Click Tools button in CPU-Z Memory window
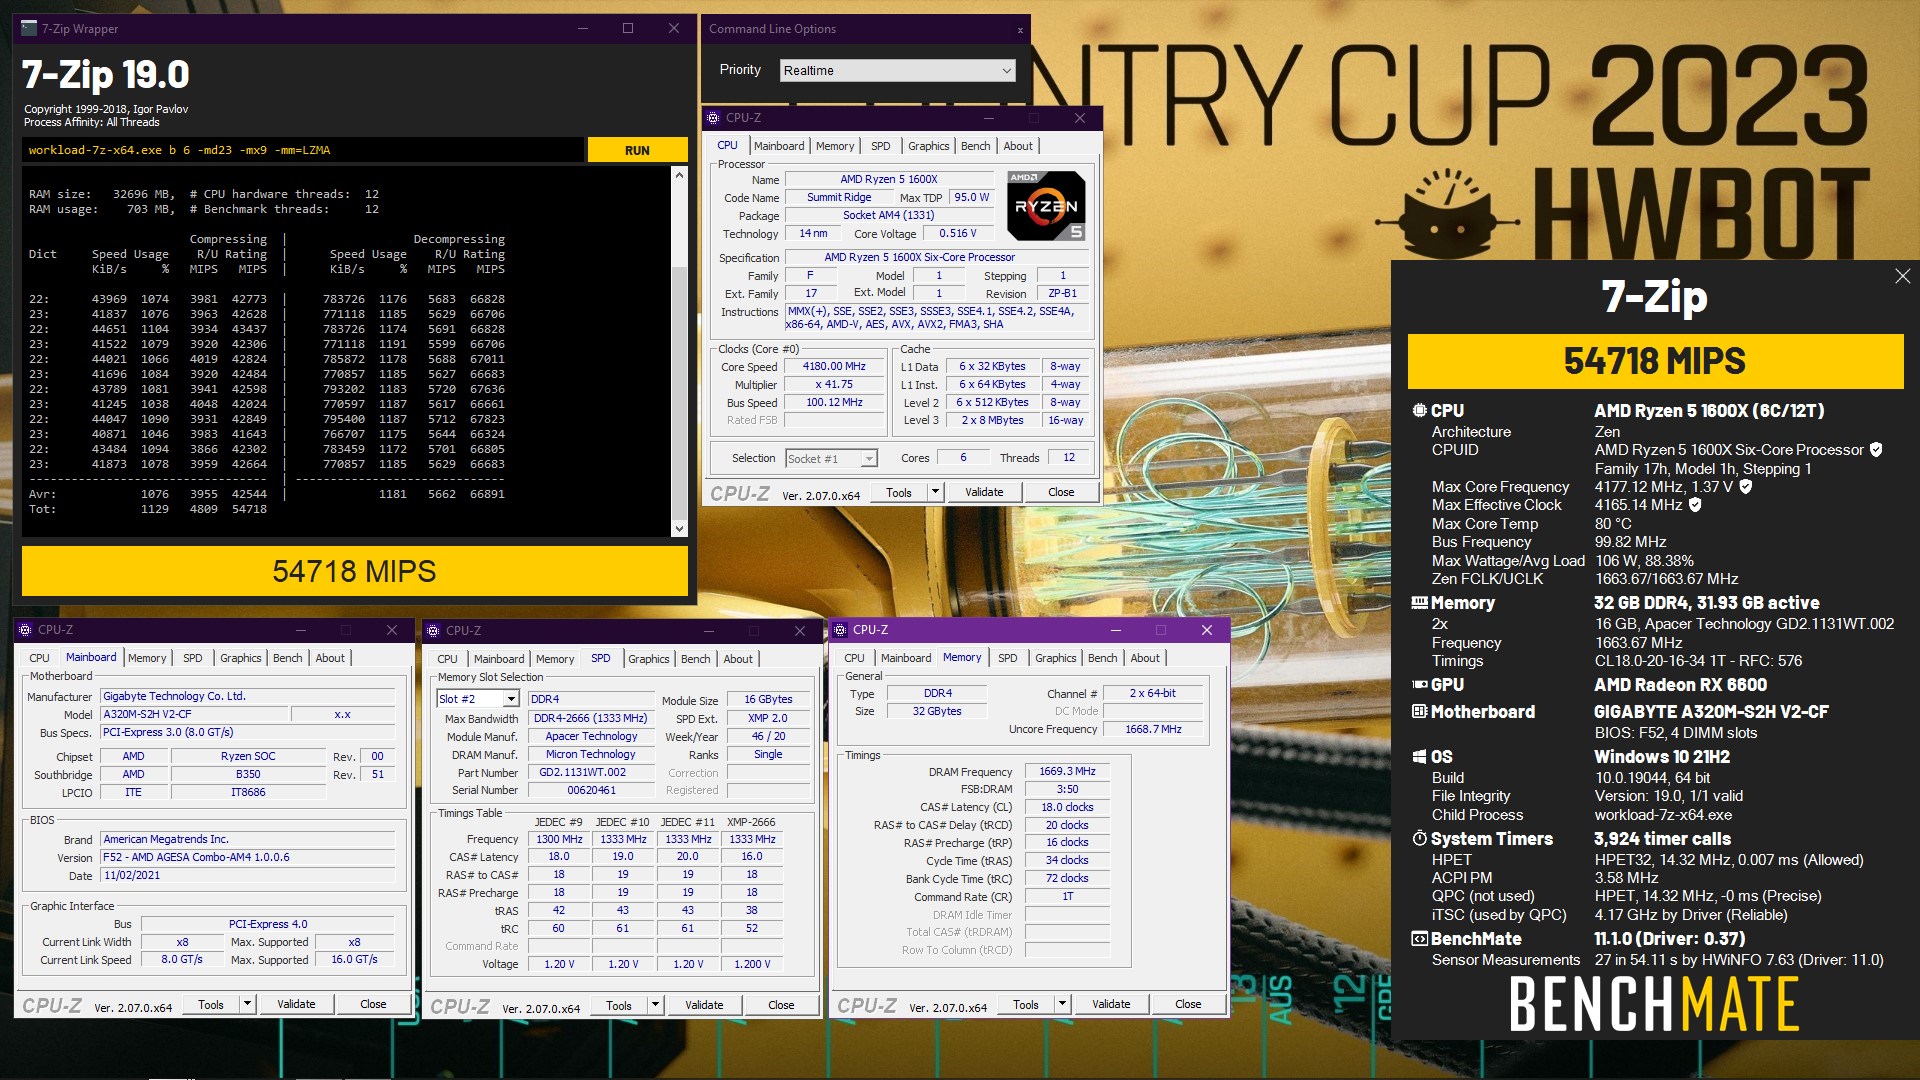This screenshot has height=1080, width=1920. [x=1026, y=1004]
